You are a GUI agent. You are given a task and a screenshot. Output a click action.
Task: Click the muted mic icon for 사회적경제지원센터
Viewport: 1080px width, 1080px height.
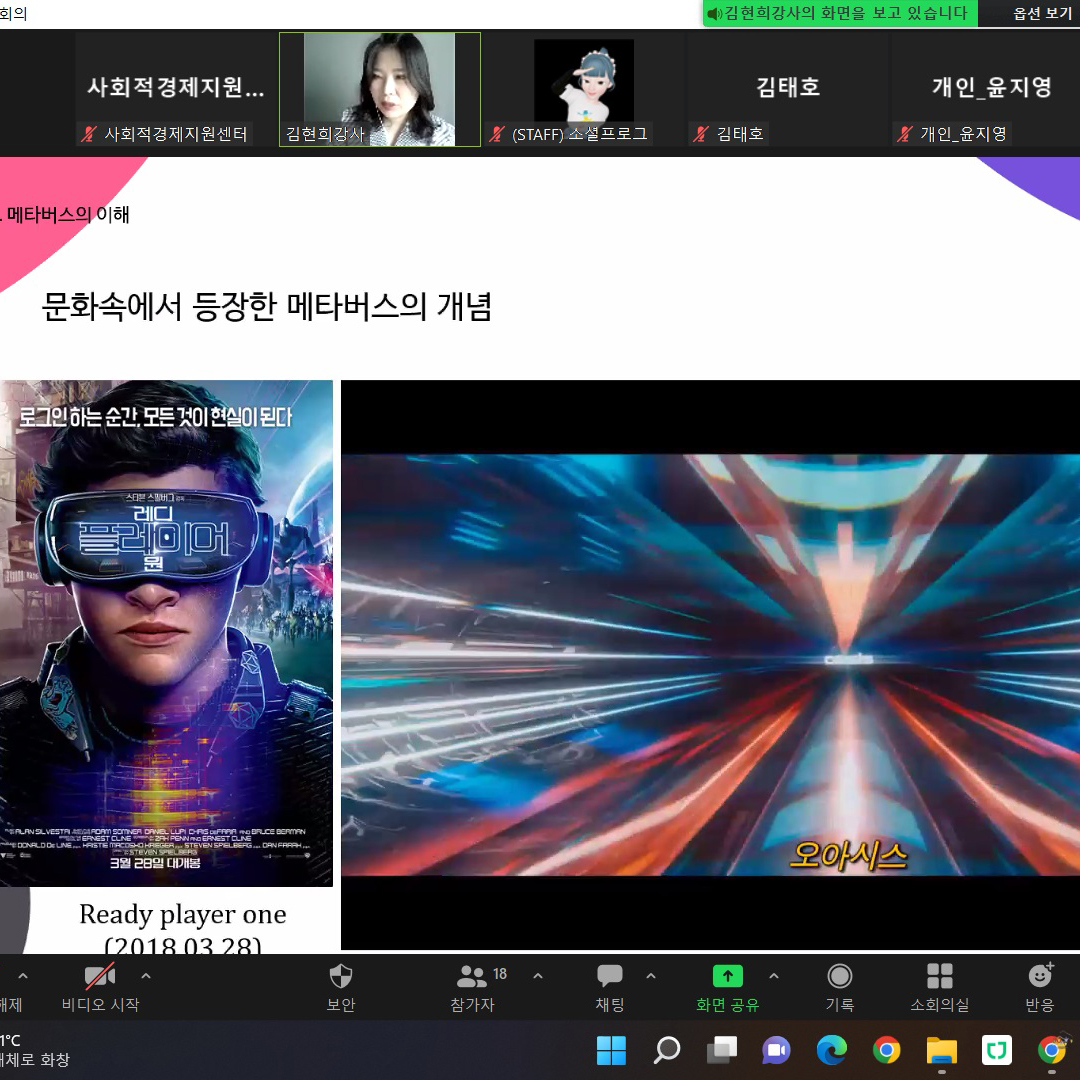tap(89, 134)
